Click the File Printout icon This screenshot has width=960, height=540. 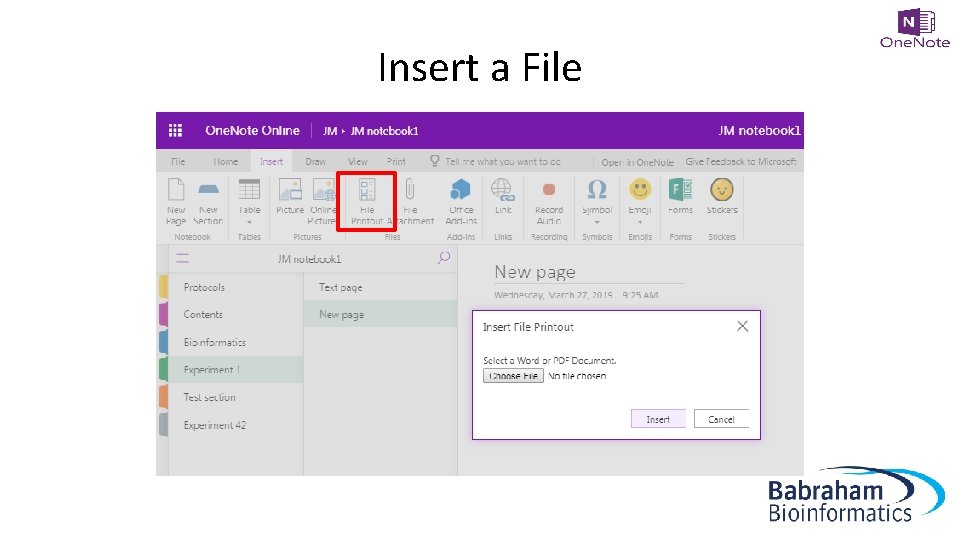pos(367,190)
